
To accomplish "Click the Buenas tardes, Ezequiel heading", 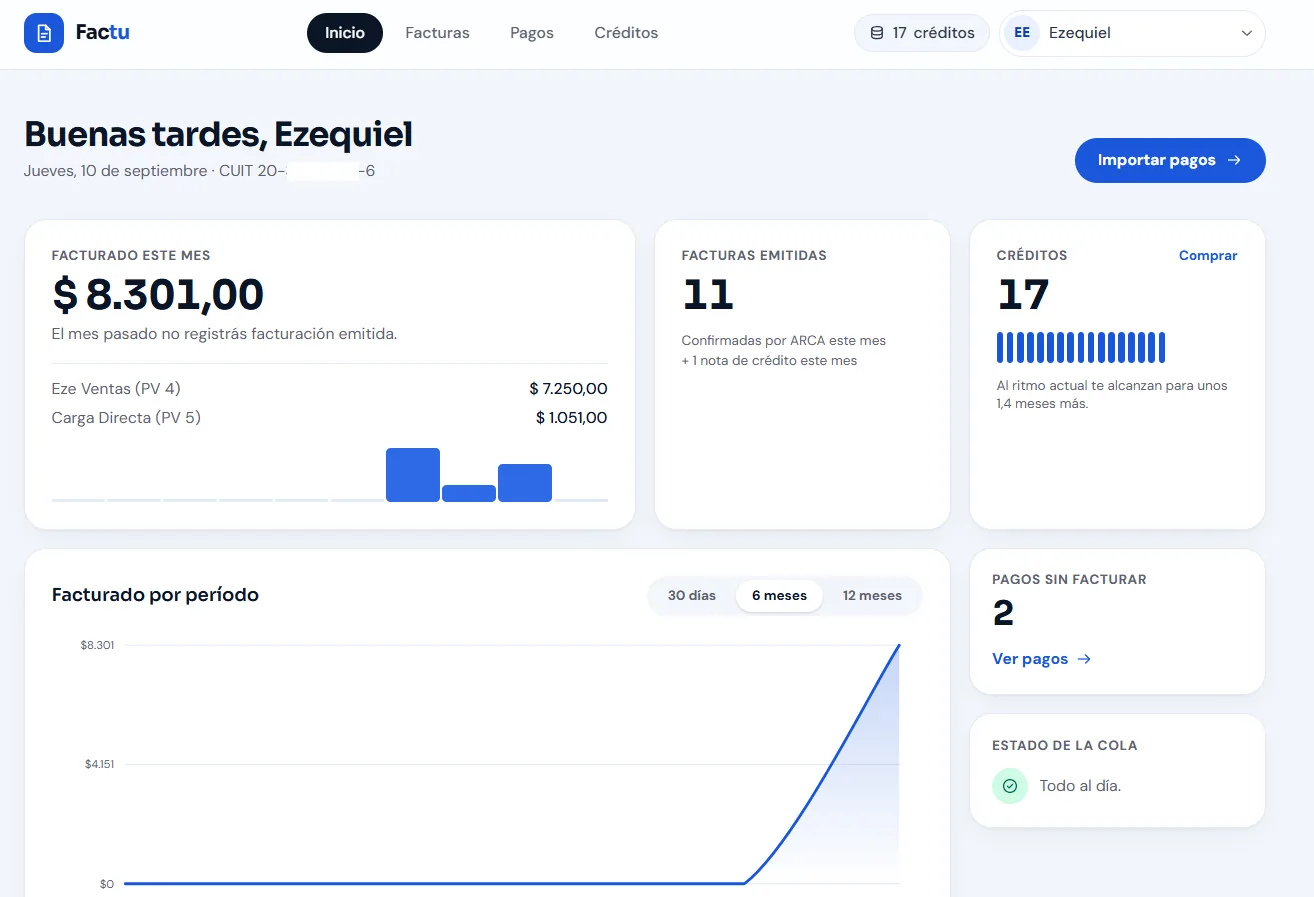I will (x=218, y=134).
